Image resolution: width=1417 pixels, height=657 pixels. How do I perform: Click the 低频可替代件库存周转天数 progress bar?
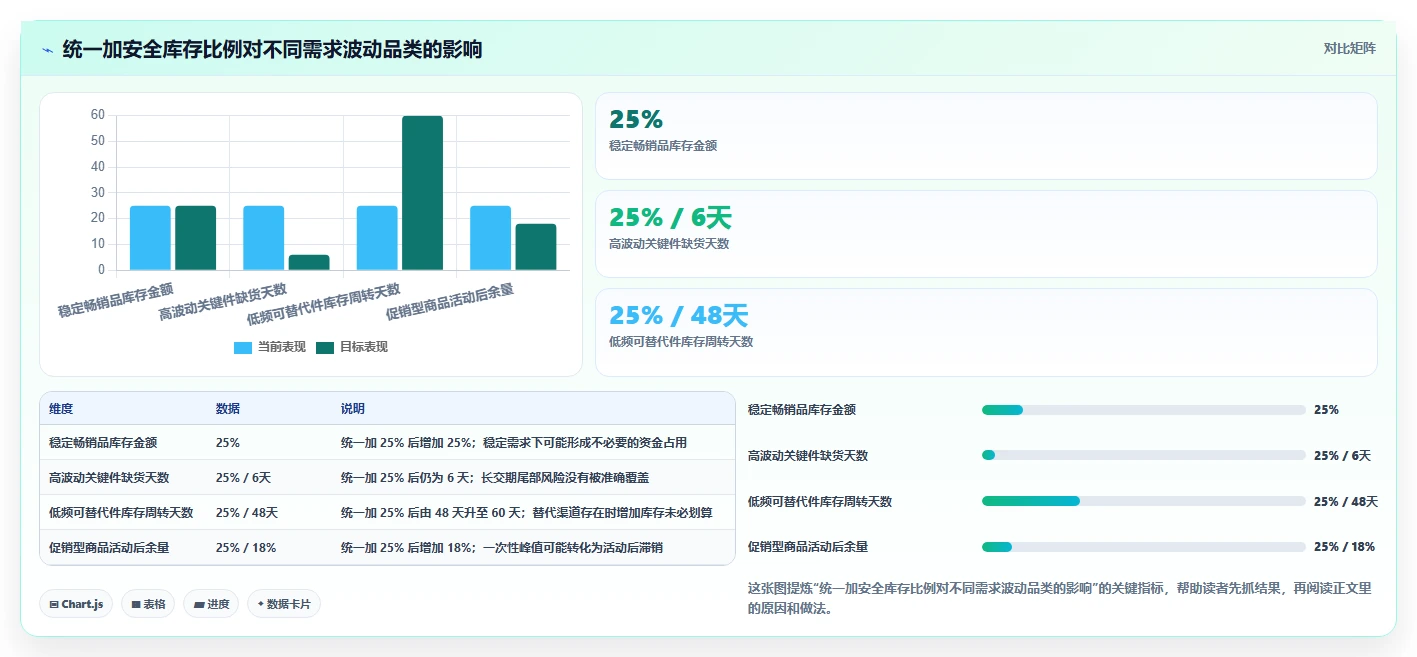[x=1144, y=501]
